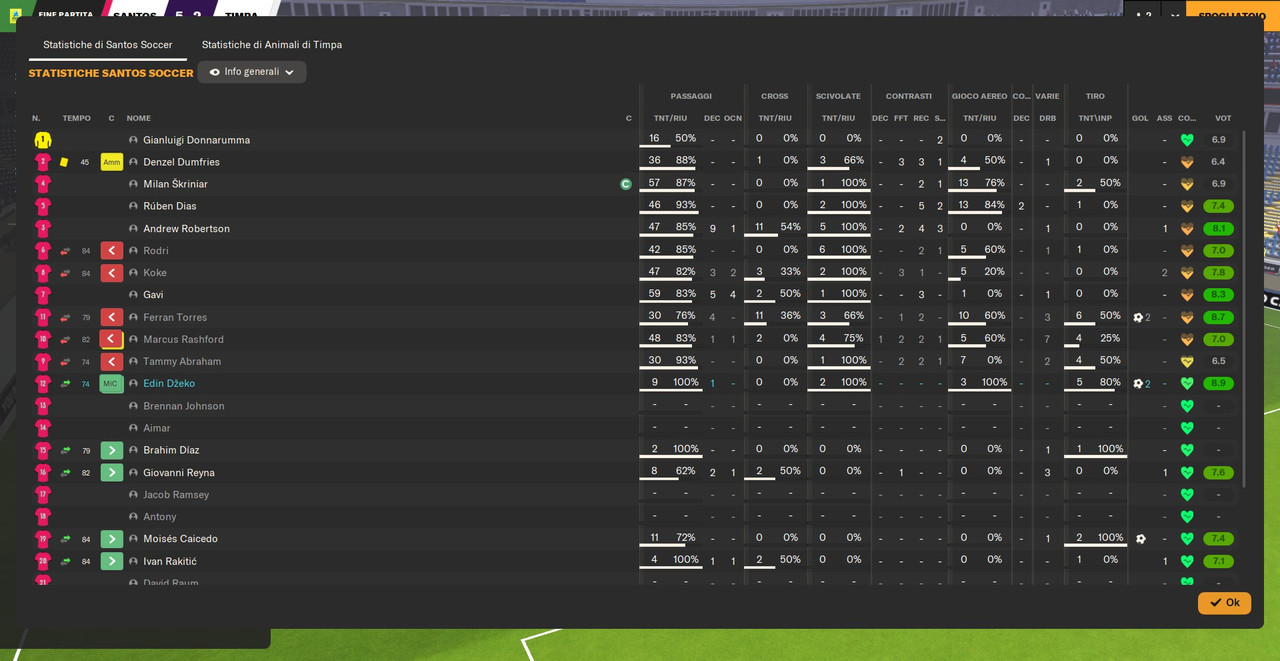Click the goal ball icon in Edin Džeko's row
1280x661 pixels.
(1138, 384)
